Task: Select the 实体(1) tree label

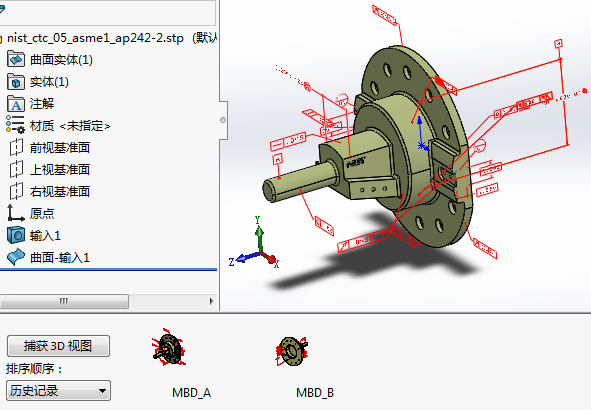Action: [49, 82]
